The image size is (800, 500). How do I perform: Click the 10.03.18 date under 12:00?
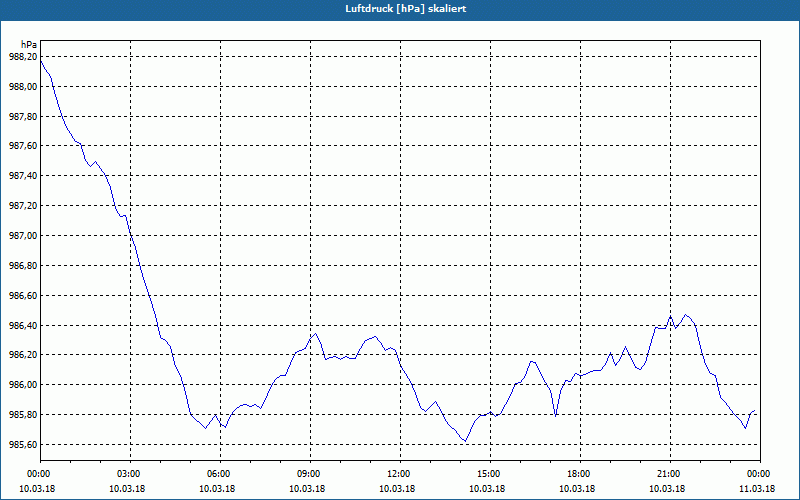coord(397,489)
